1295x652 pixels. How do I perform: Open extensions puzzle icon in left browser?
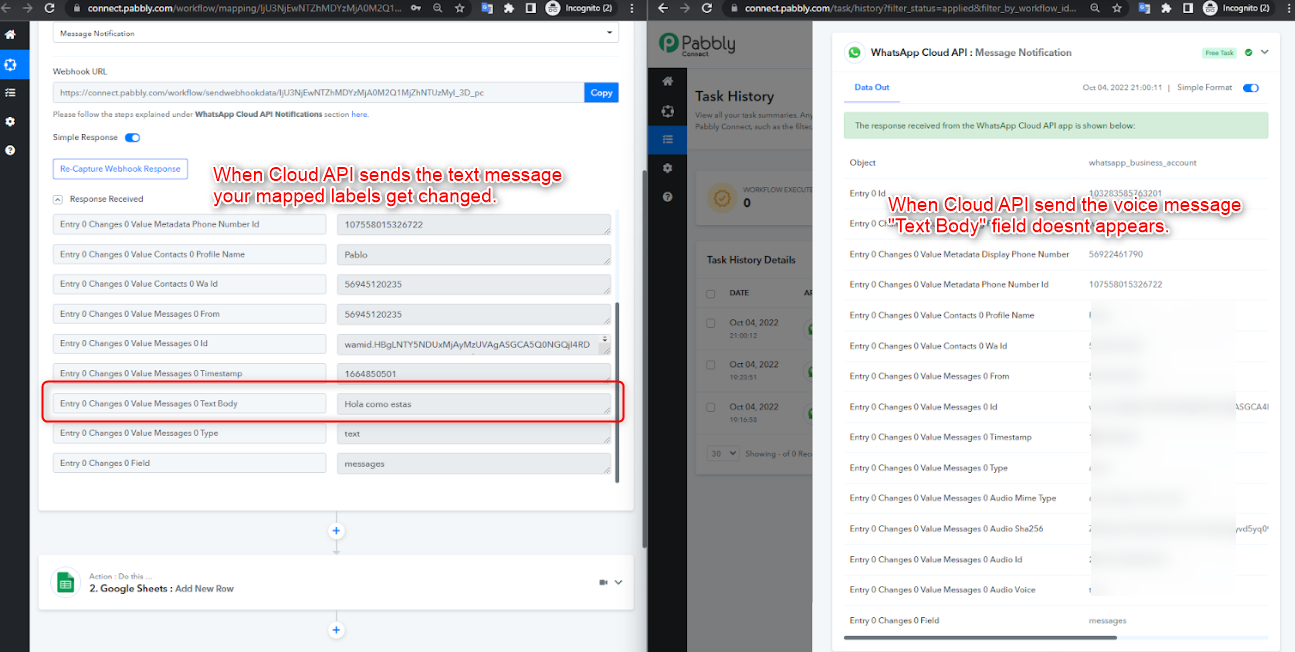pyautogui.click(x=509, y=8)
